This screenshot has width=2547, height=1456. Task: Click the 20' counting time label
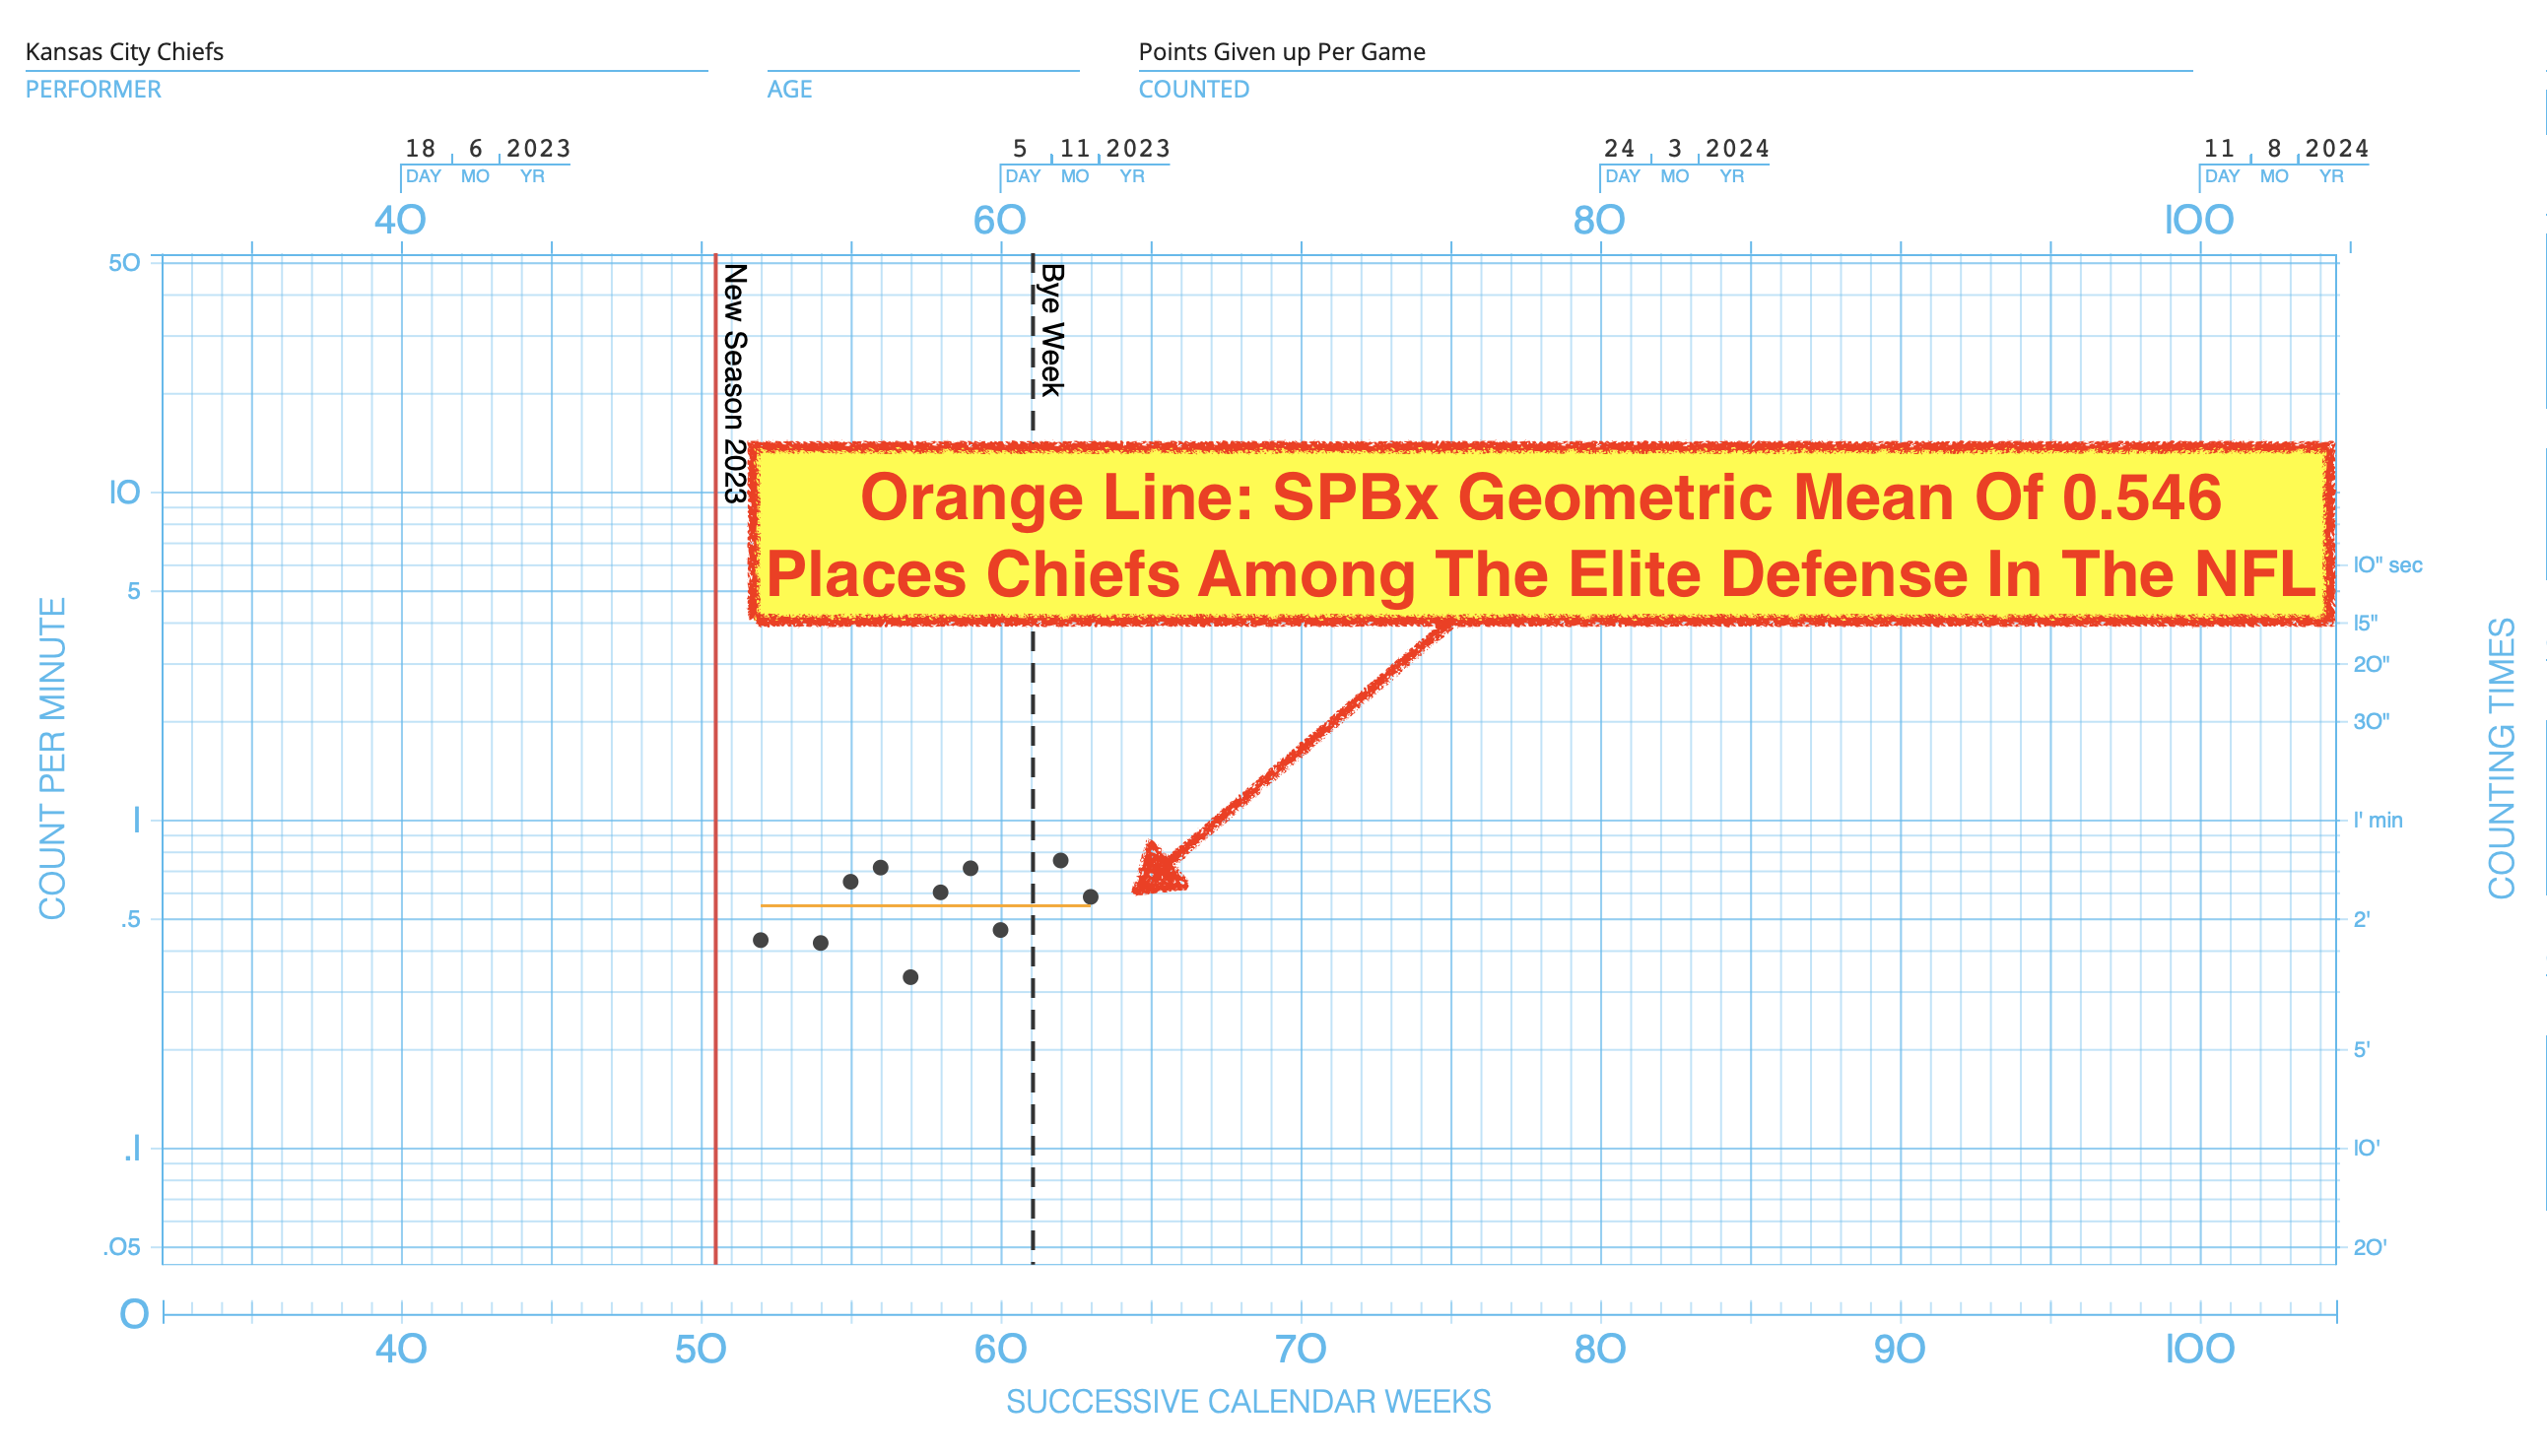2370,1247
